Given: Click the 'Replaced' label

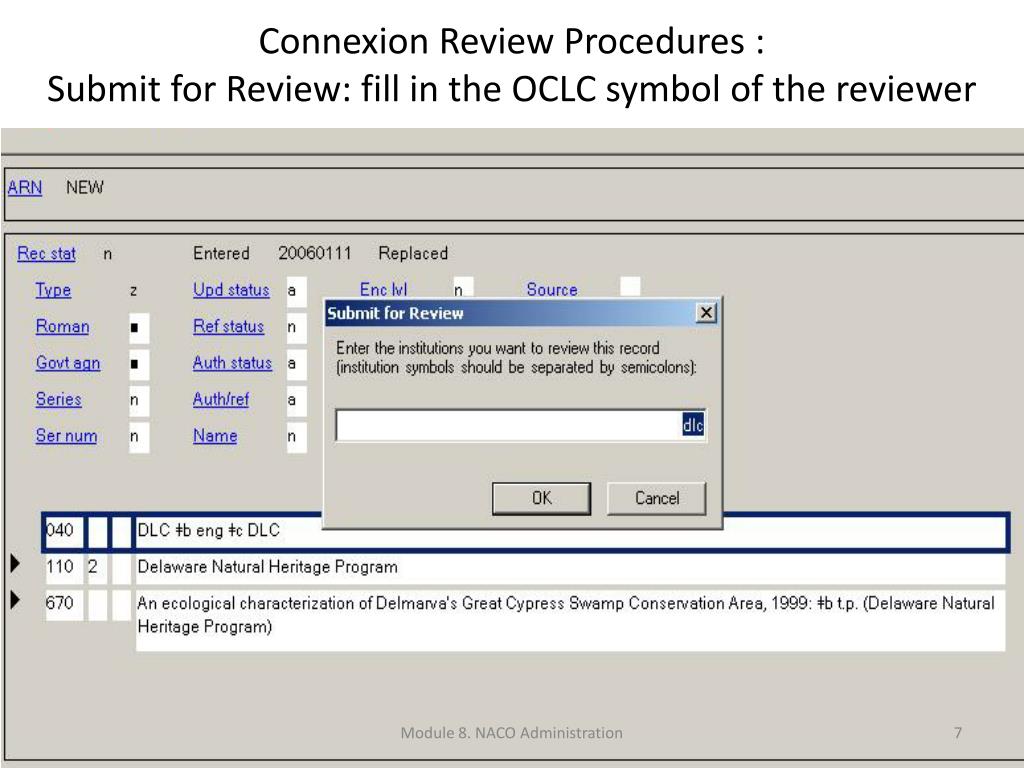Looking at the screenshot, I should 413,253.
